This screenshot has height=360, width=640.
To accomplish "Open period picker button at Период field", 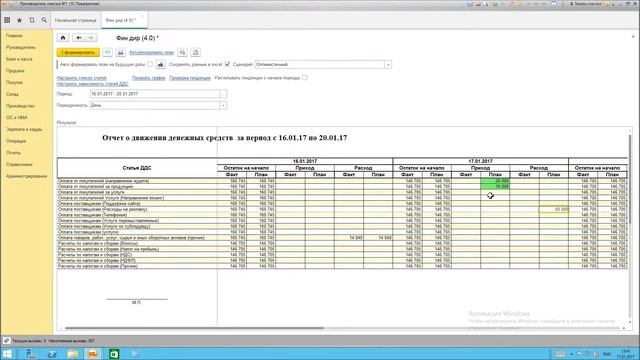I will [223, 94].
